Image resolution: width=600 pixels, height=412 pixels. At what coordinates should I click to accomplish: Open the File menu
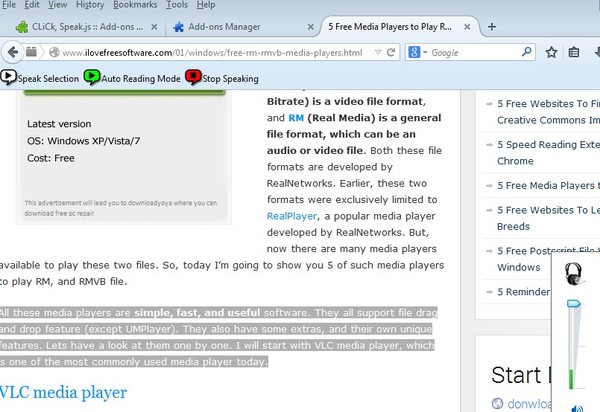pos(8,5)
